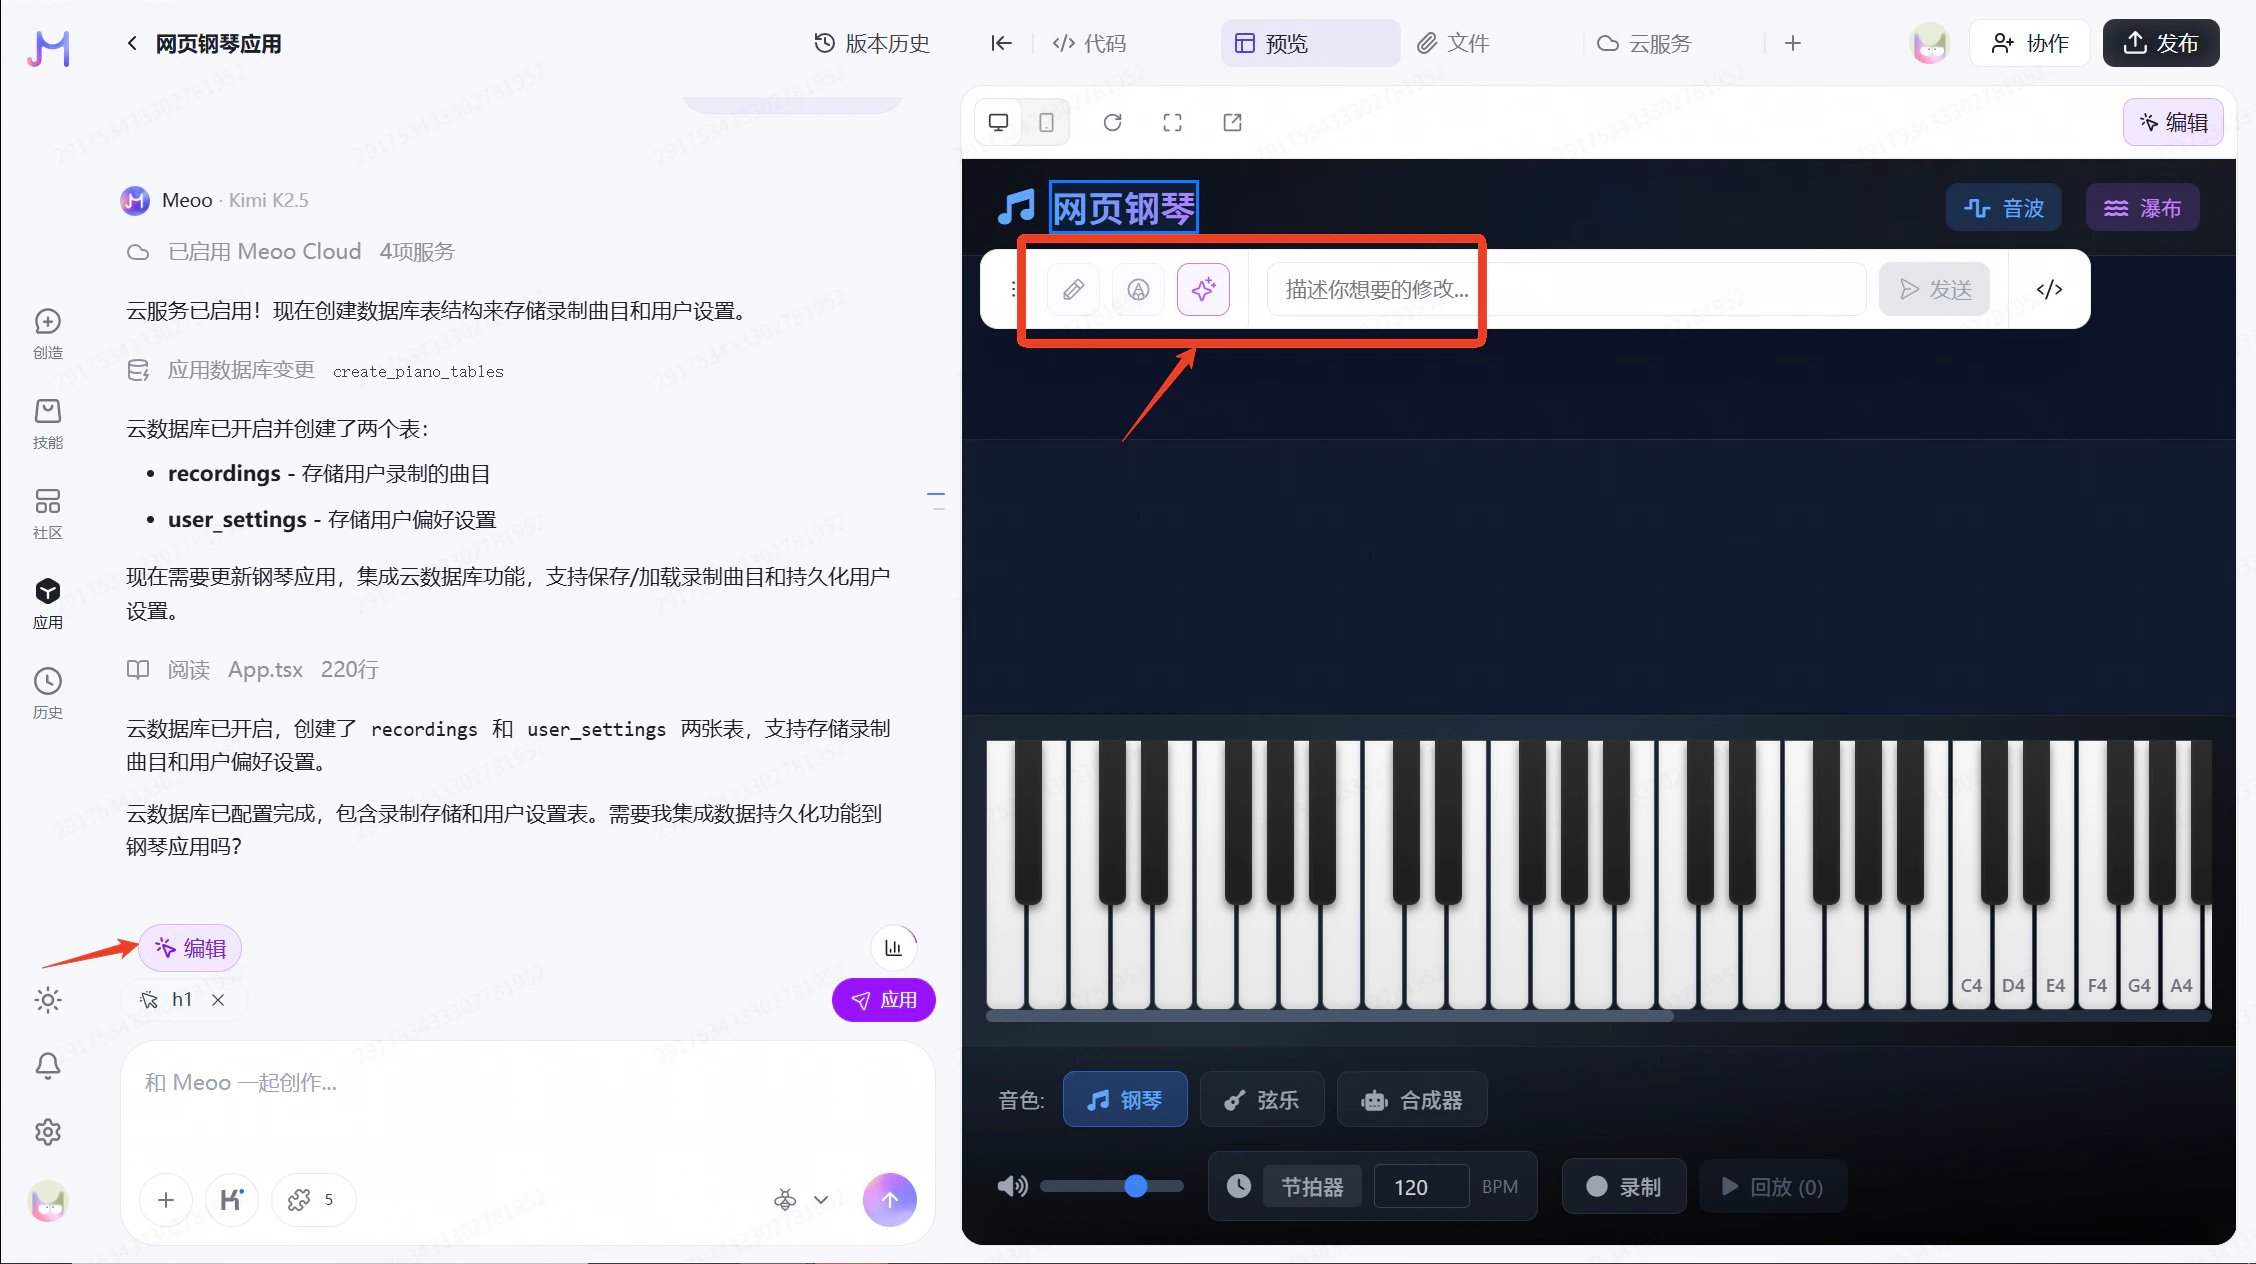Switch to mobile device preview

(x=1046, y=122)
